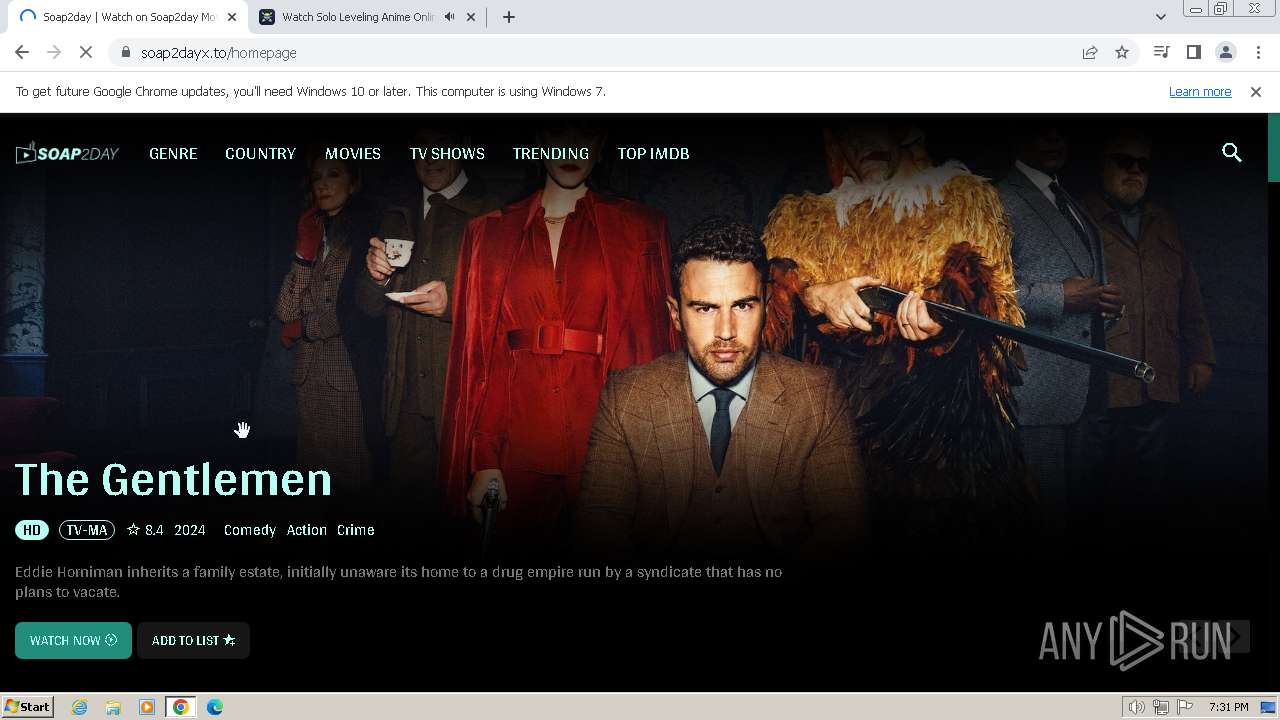Open the Chrome profile avatar
The height and width of the screenshot is (720, 1280).
pyautogui.click(x=1225, y=52)
